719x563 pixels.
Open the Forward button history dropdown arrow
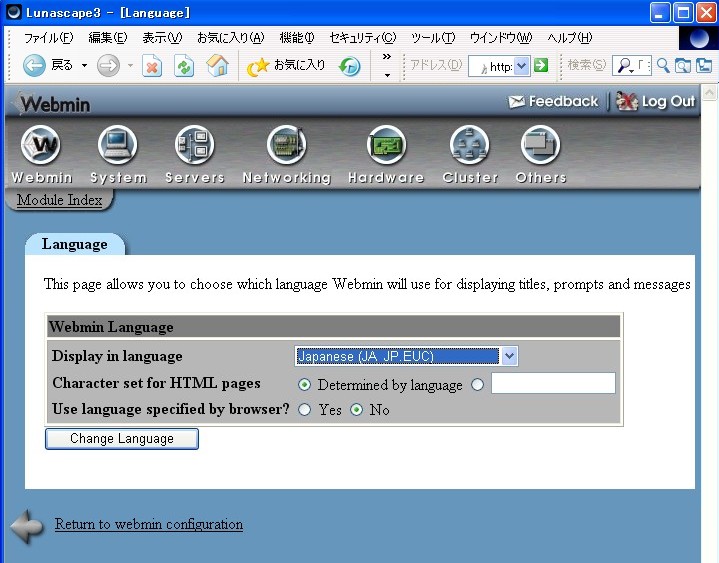(130, 66)
